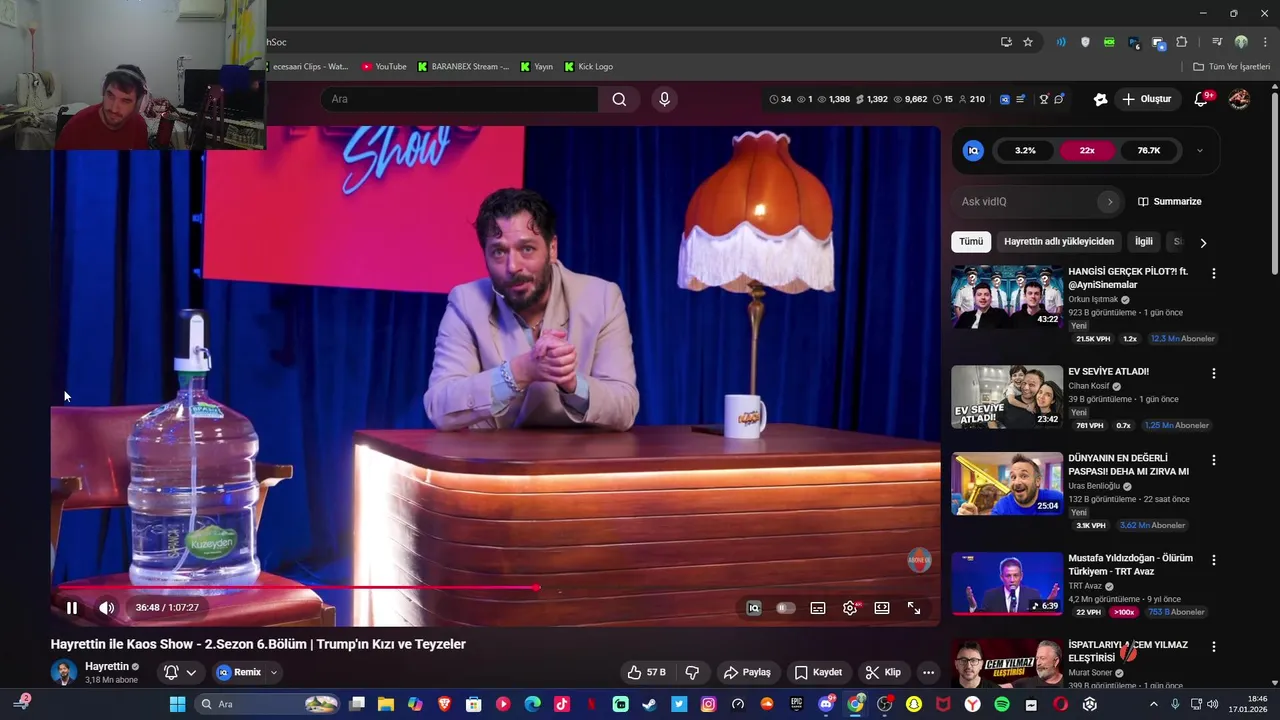Viewport: 1280px width, 720px height.
Task: Open the account avatar menu
Action: (1239, 99)
